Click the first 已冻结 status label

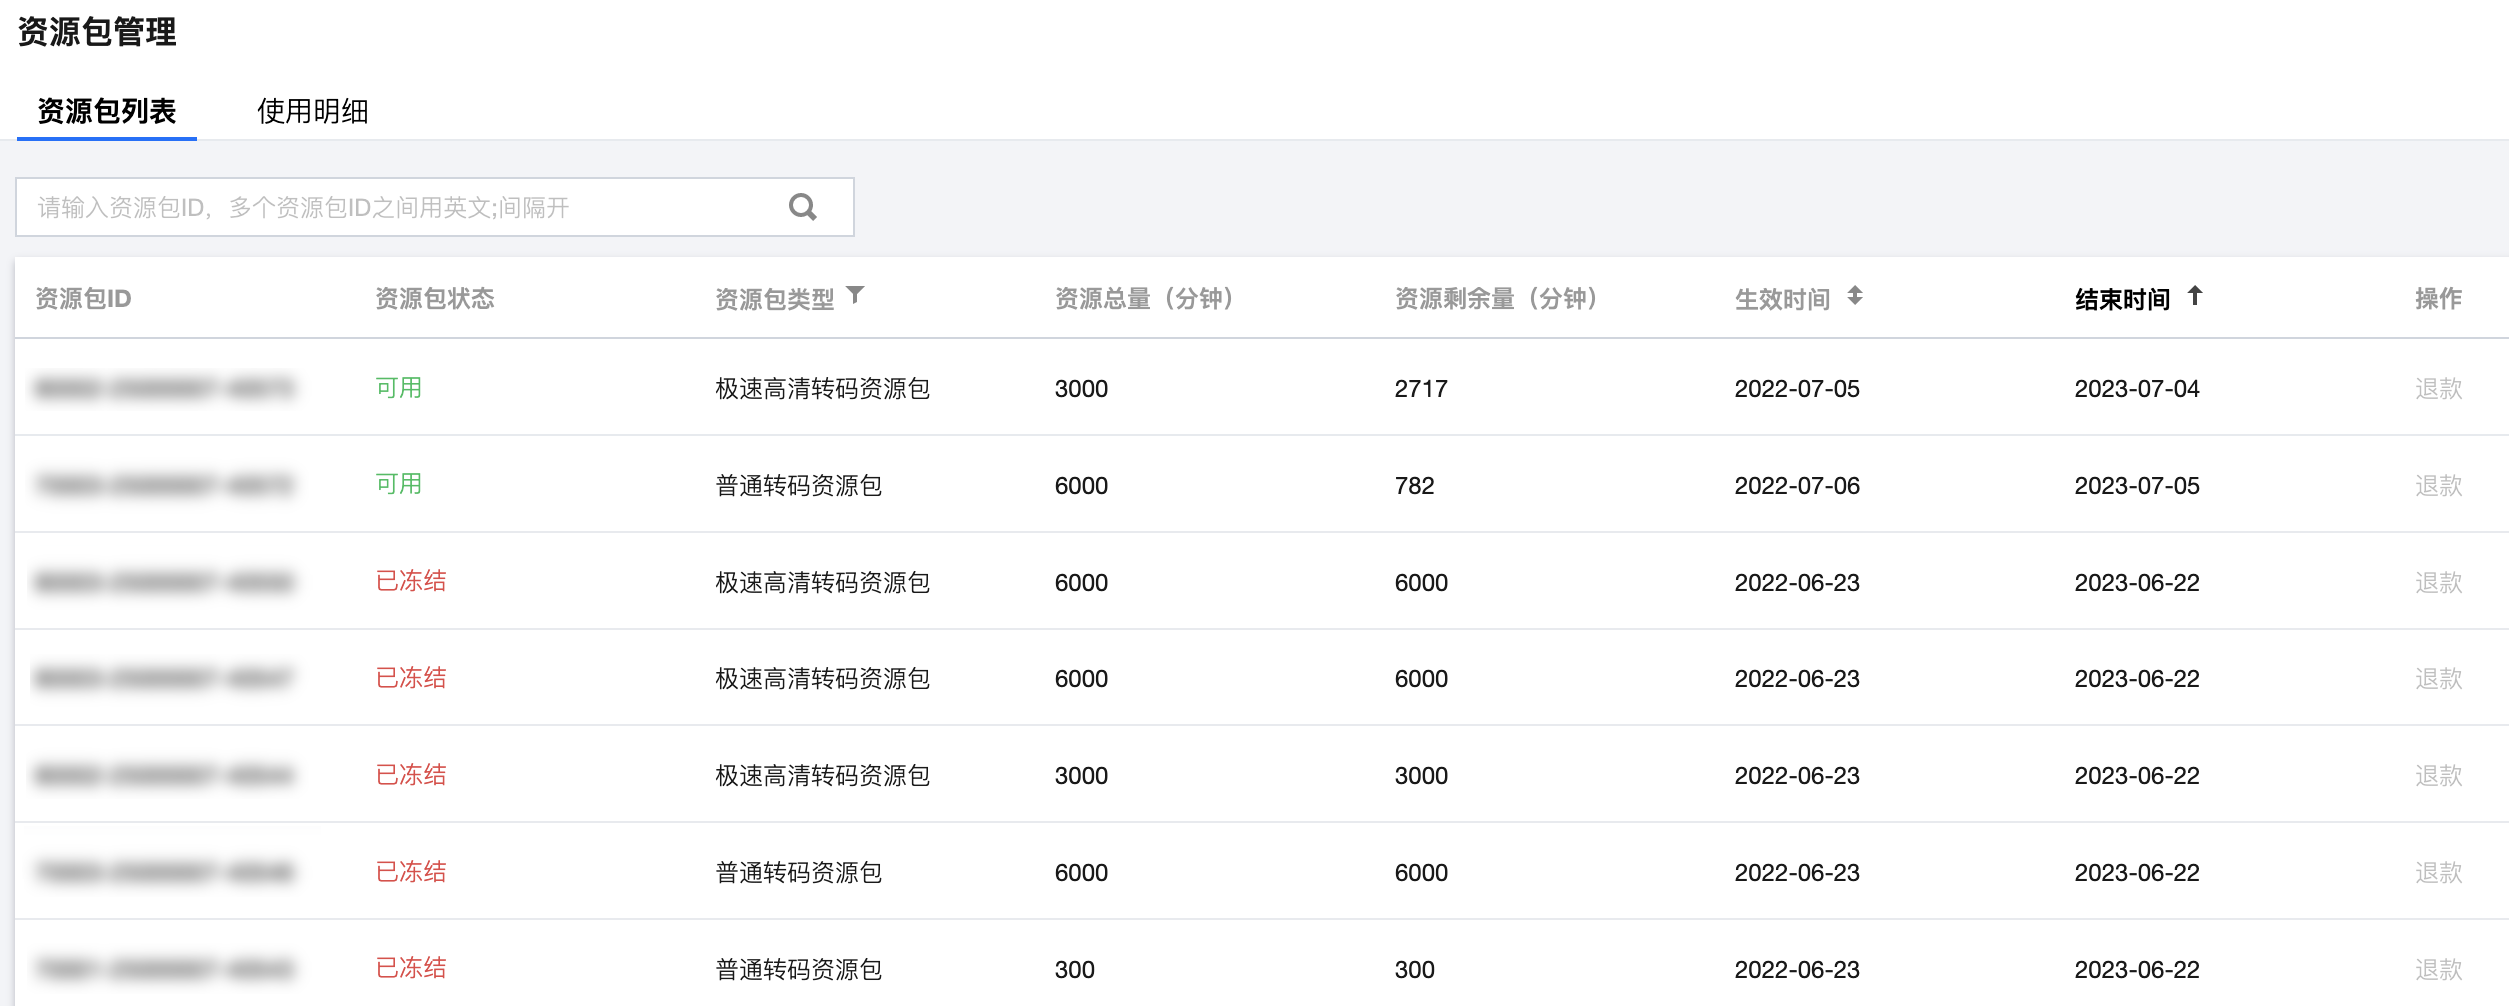pos(410,581)
